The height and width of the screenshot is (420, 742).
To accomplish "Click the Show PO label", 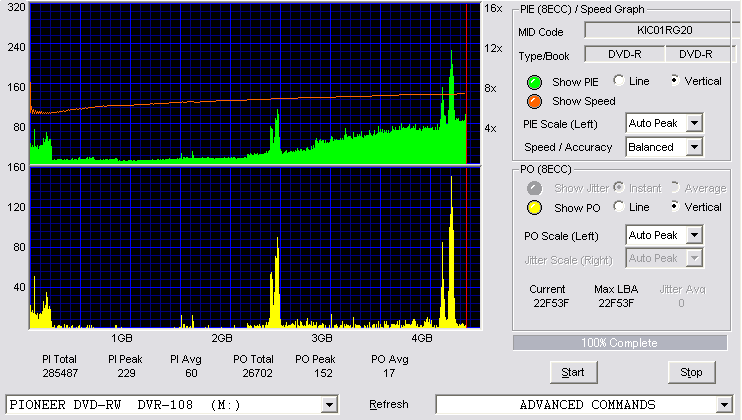I will tap(577, 208).
